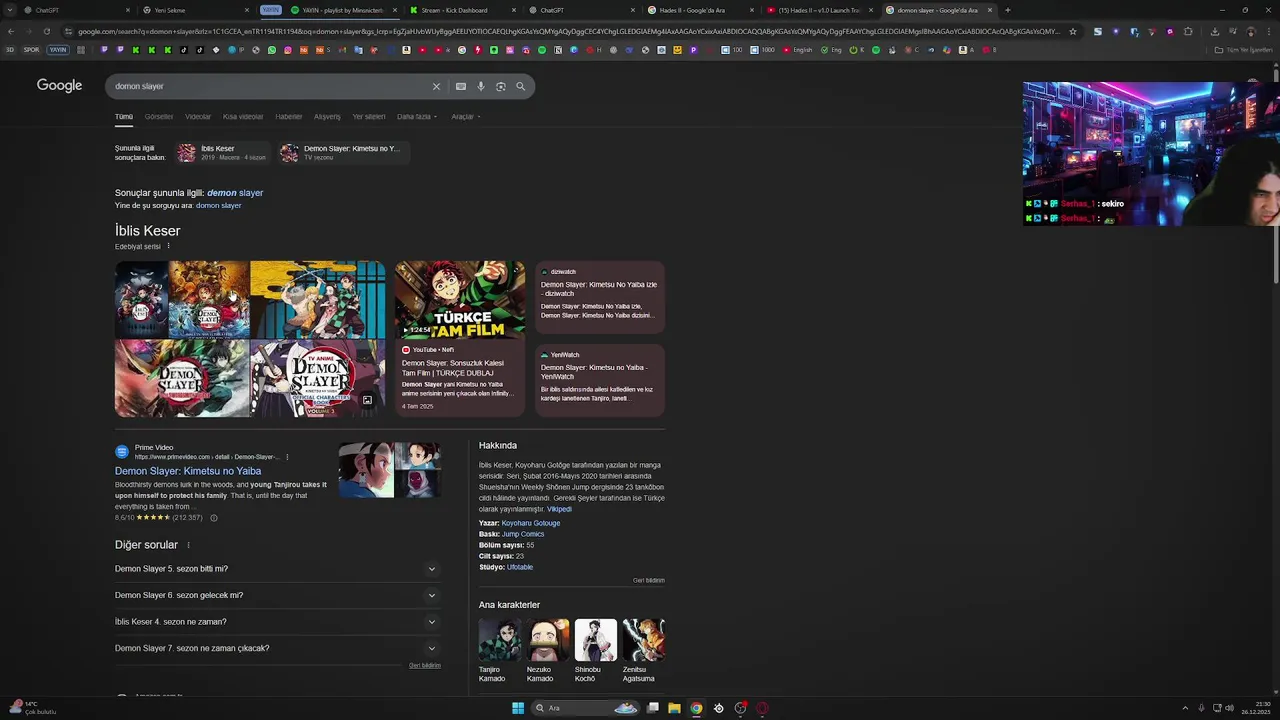The width and height of the screenshot is (1280, 720).
Task: Select the İblis Keser chip
Action: (x=222, y=152)
